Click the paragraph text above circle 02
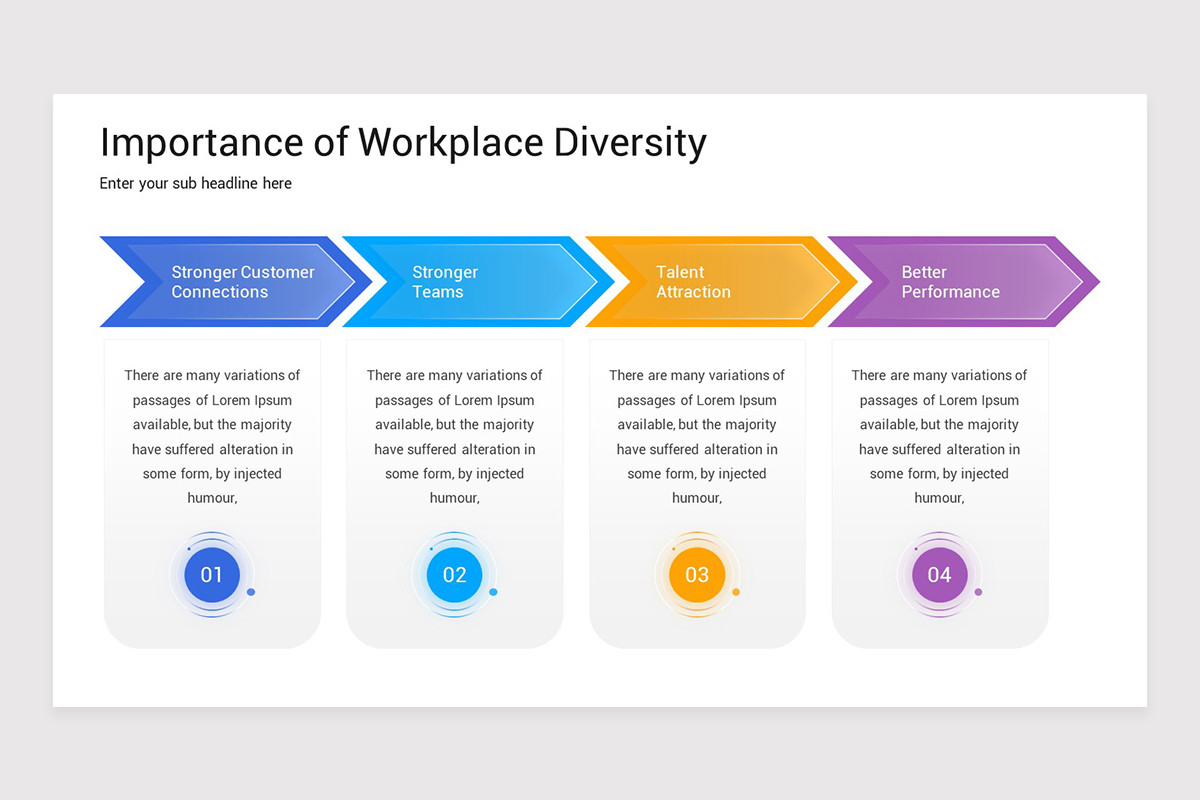The width and height of the screenshot is (1200, 800). click(454, 437)
